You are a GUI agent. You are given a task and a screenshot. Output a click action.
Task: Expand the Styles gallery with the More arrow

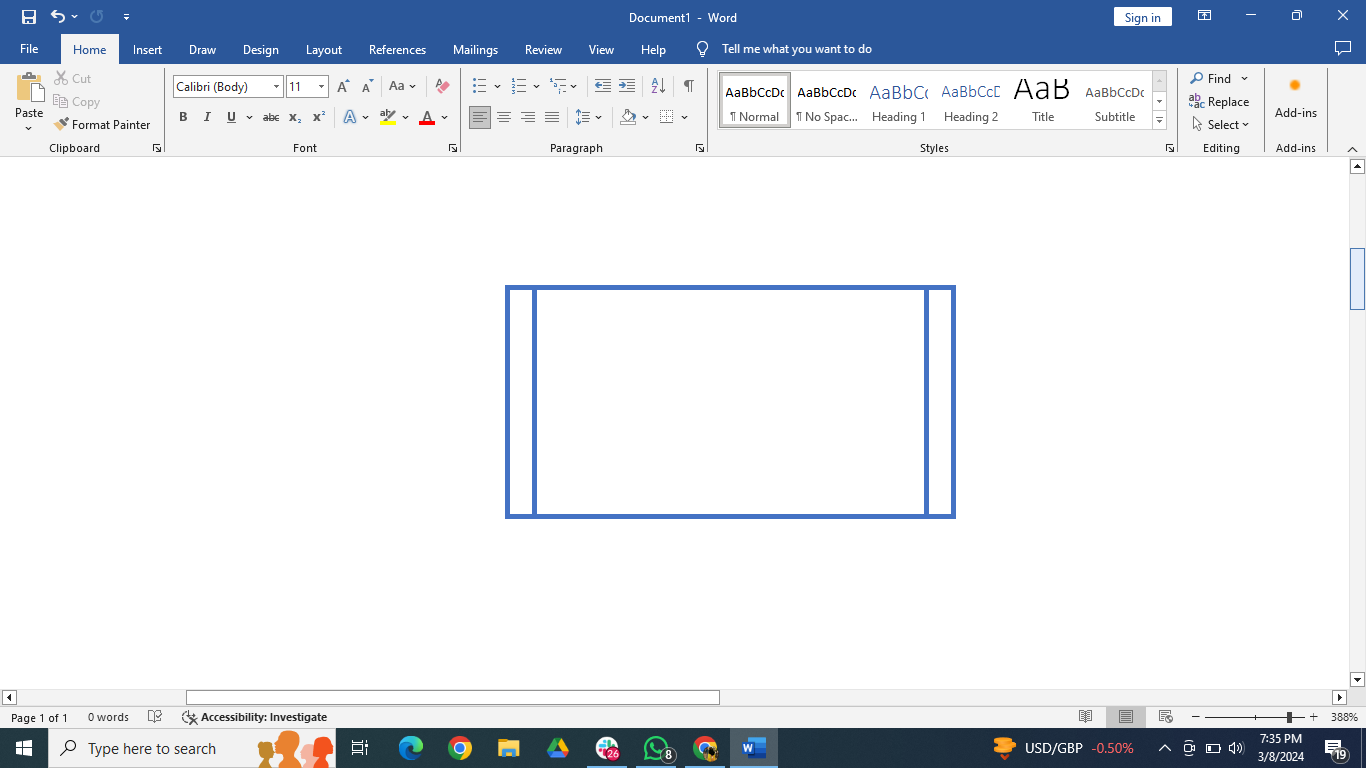point(1160,120)
